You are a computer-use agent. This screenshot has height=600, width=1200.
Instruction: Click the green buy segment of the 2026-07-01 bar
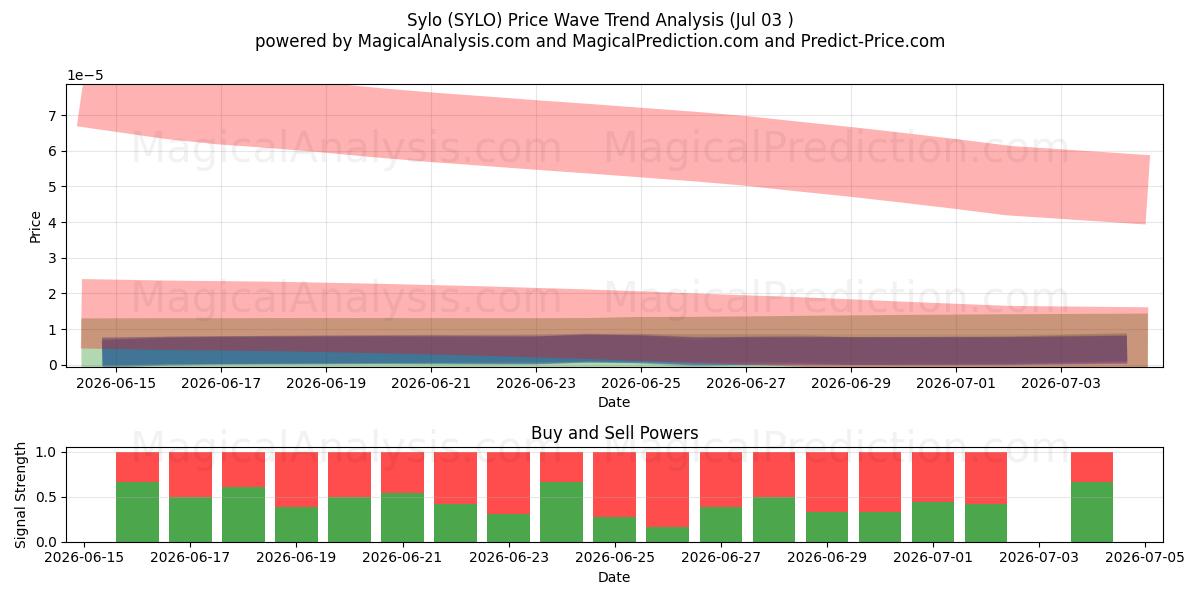pos(933,522)
